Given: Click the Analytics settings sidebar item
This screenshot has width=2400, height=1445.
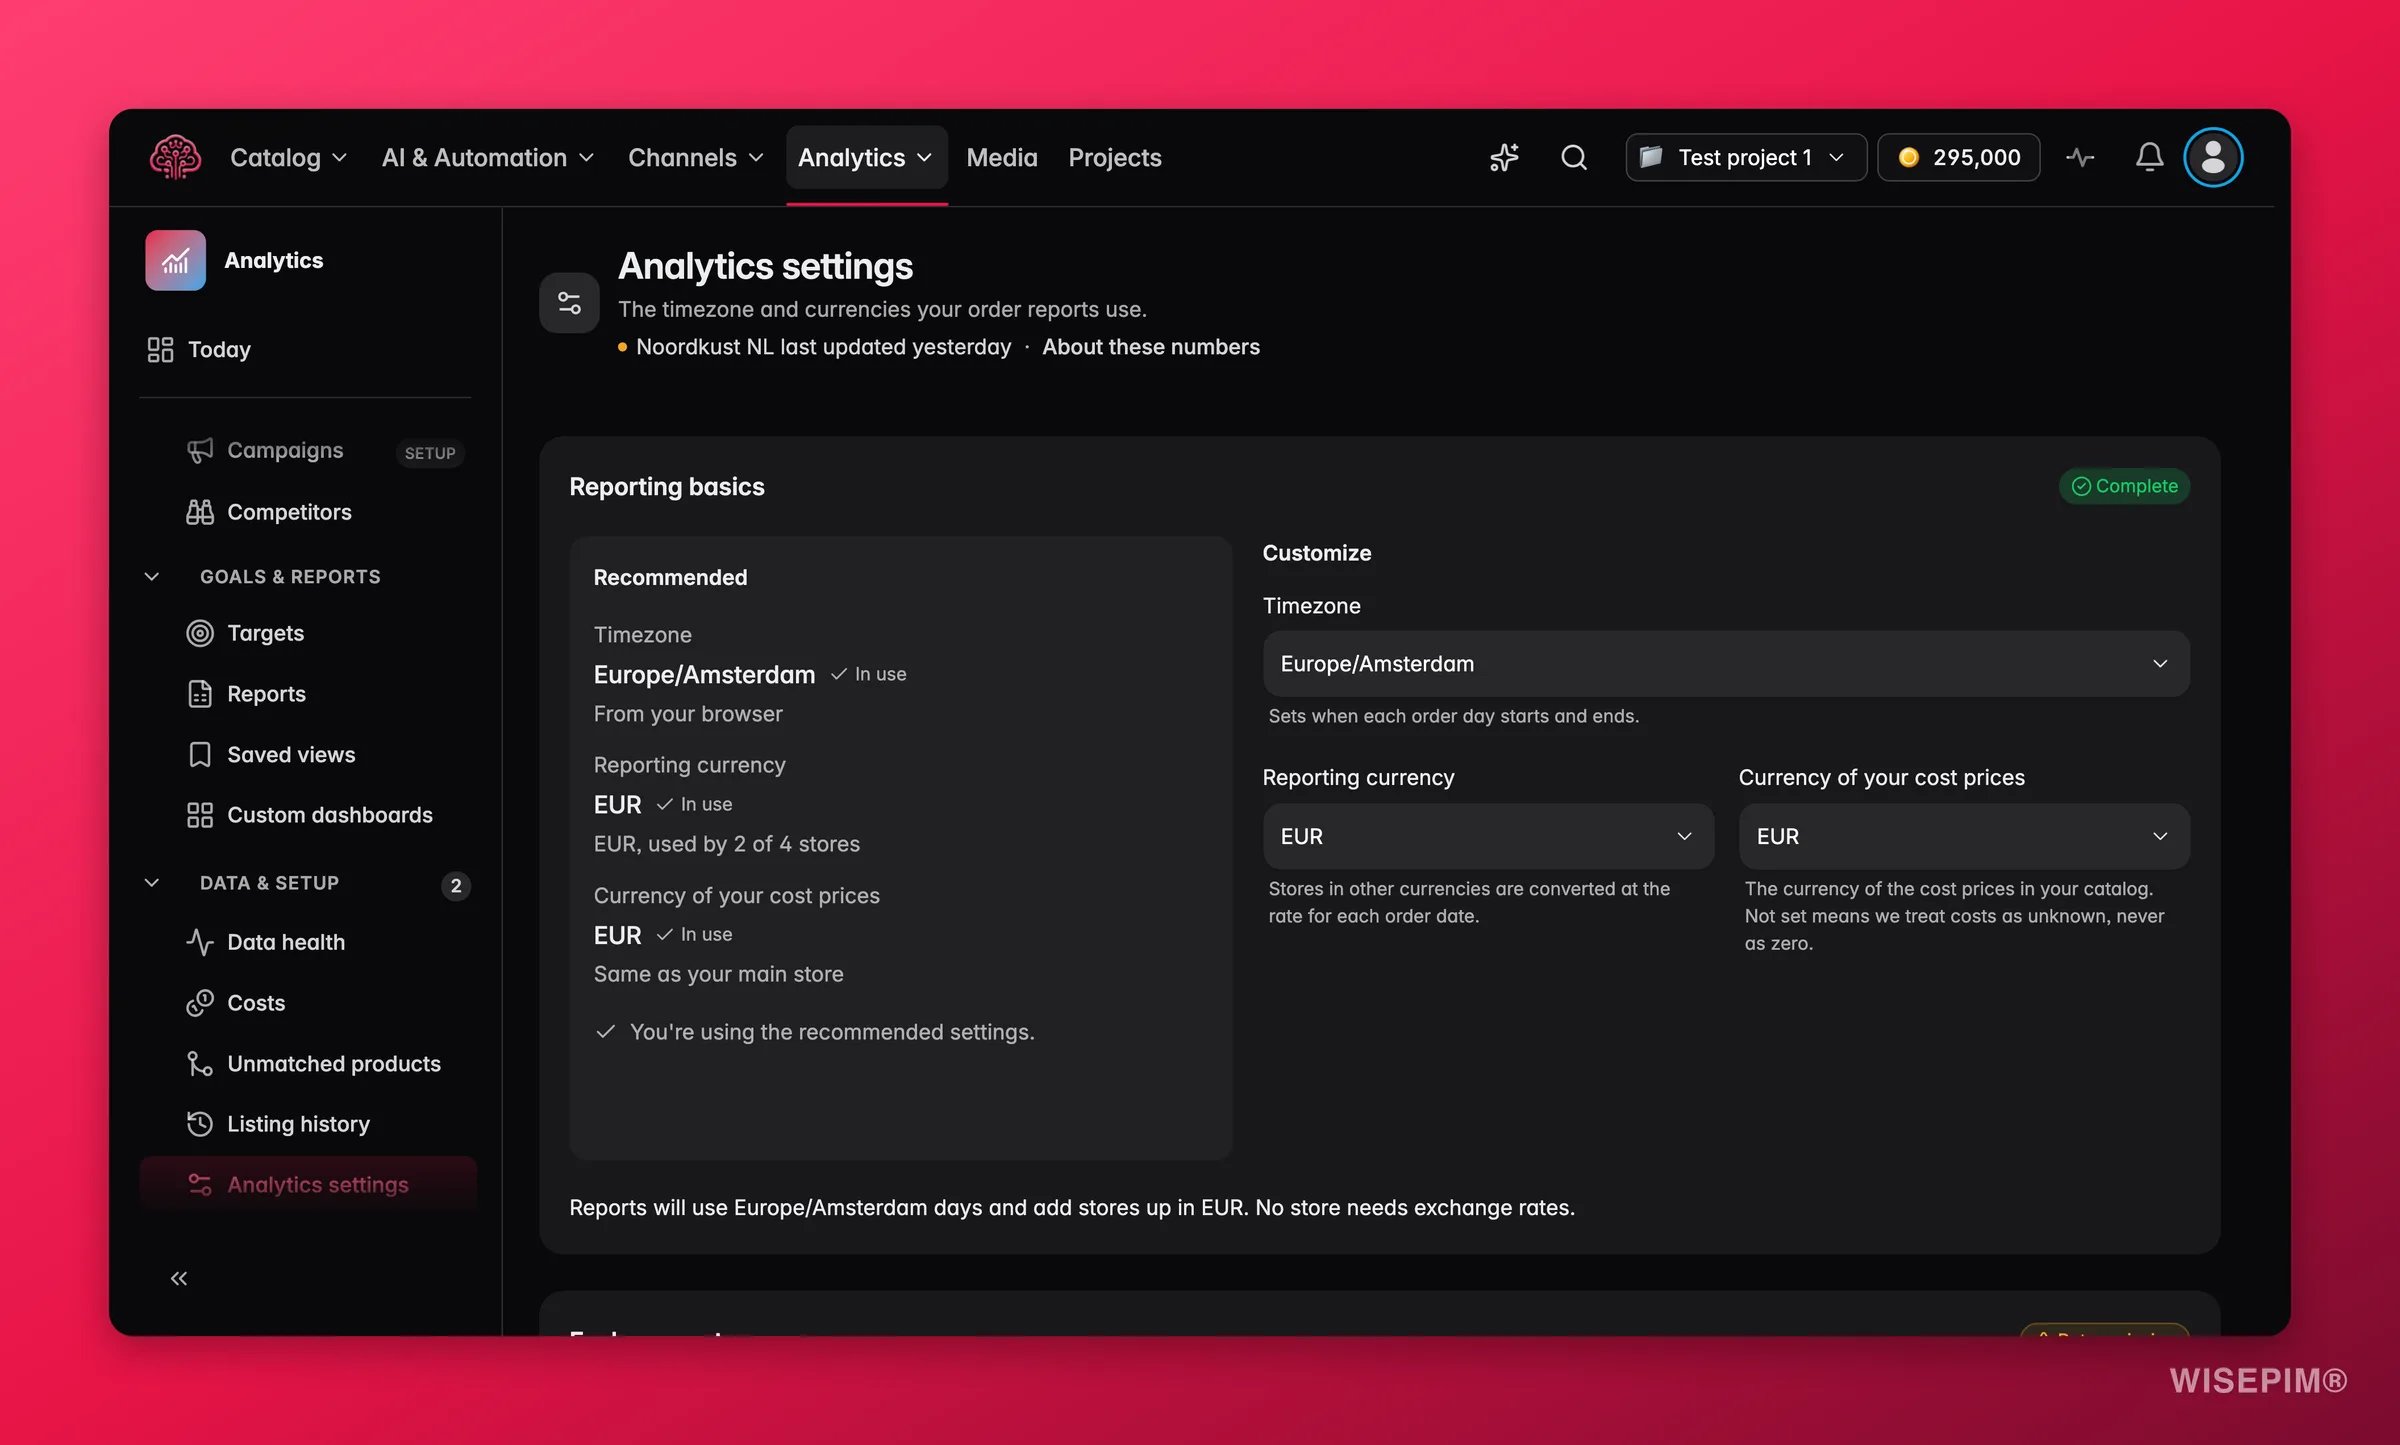Looking at the screenshot, I should [308, 1185].
